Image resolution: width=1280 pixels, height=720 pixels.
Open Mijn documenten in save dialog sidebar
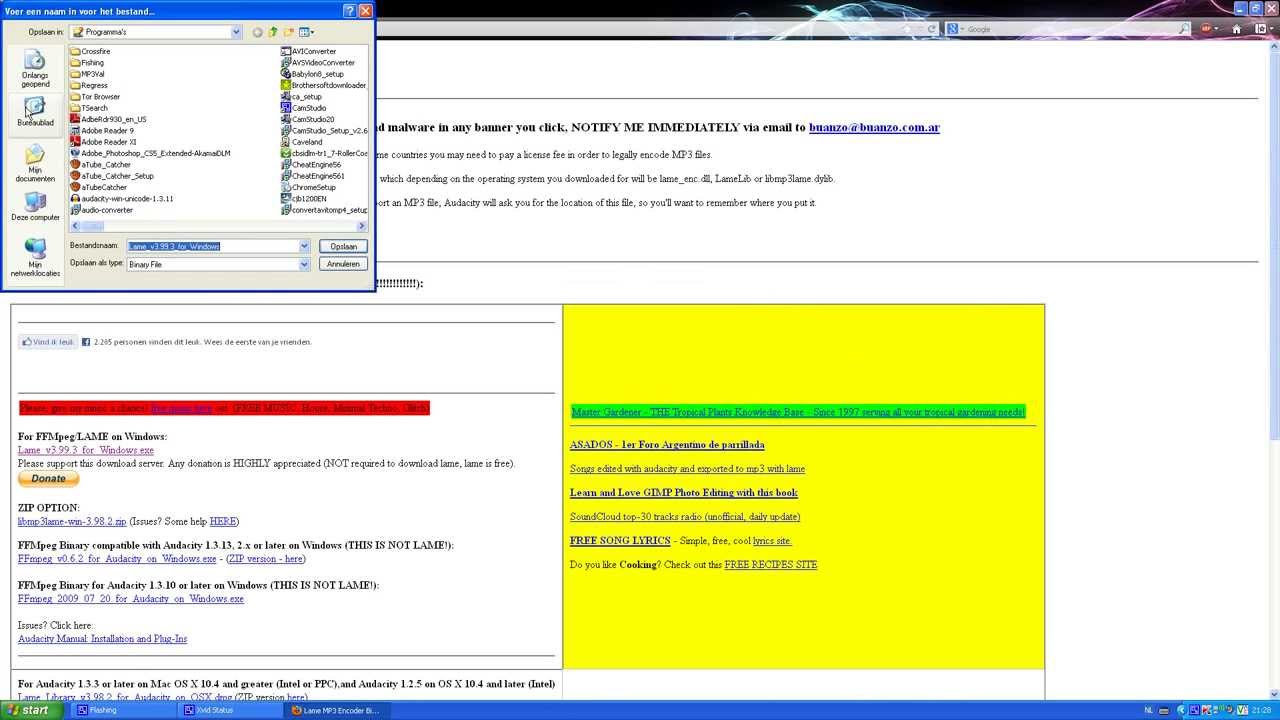35,164
